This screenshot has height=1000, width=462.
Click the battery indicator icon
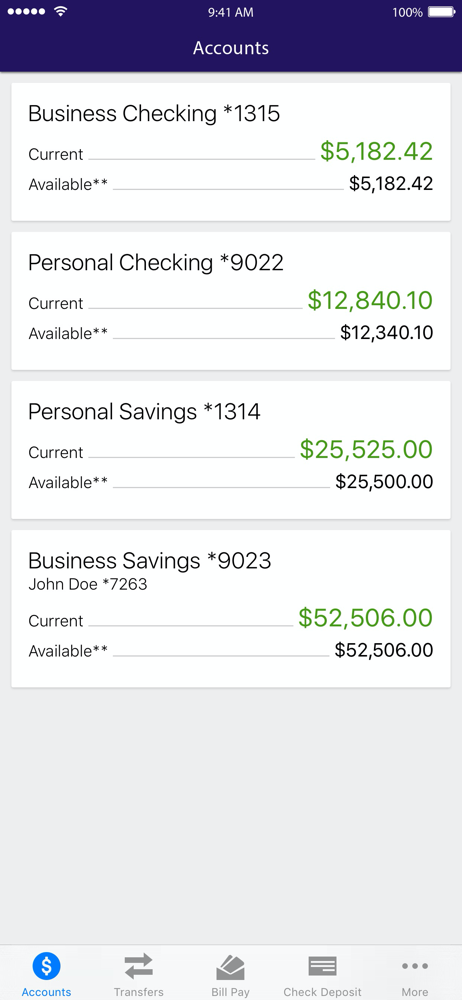[x=441, y=12]
